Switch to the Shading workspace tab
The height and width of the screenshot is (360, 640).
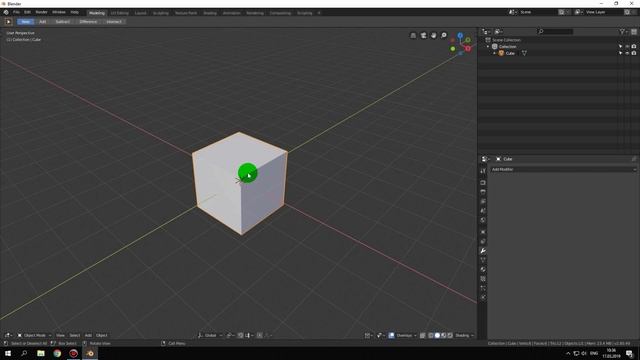[210, 13]
